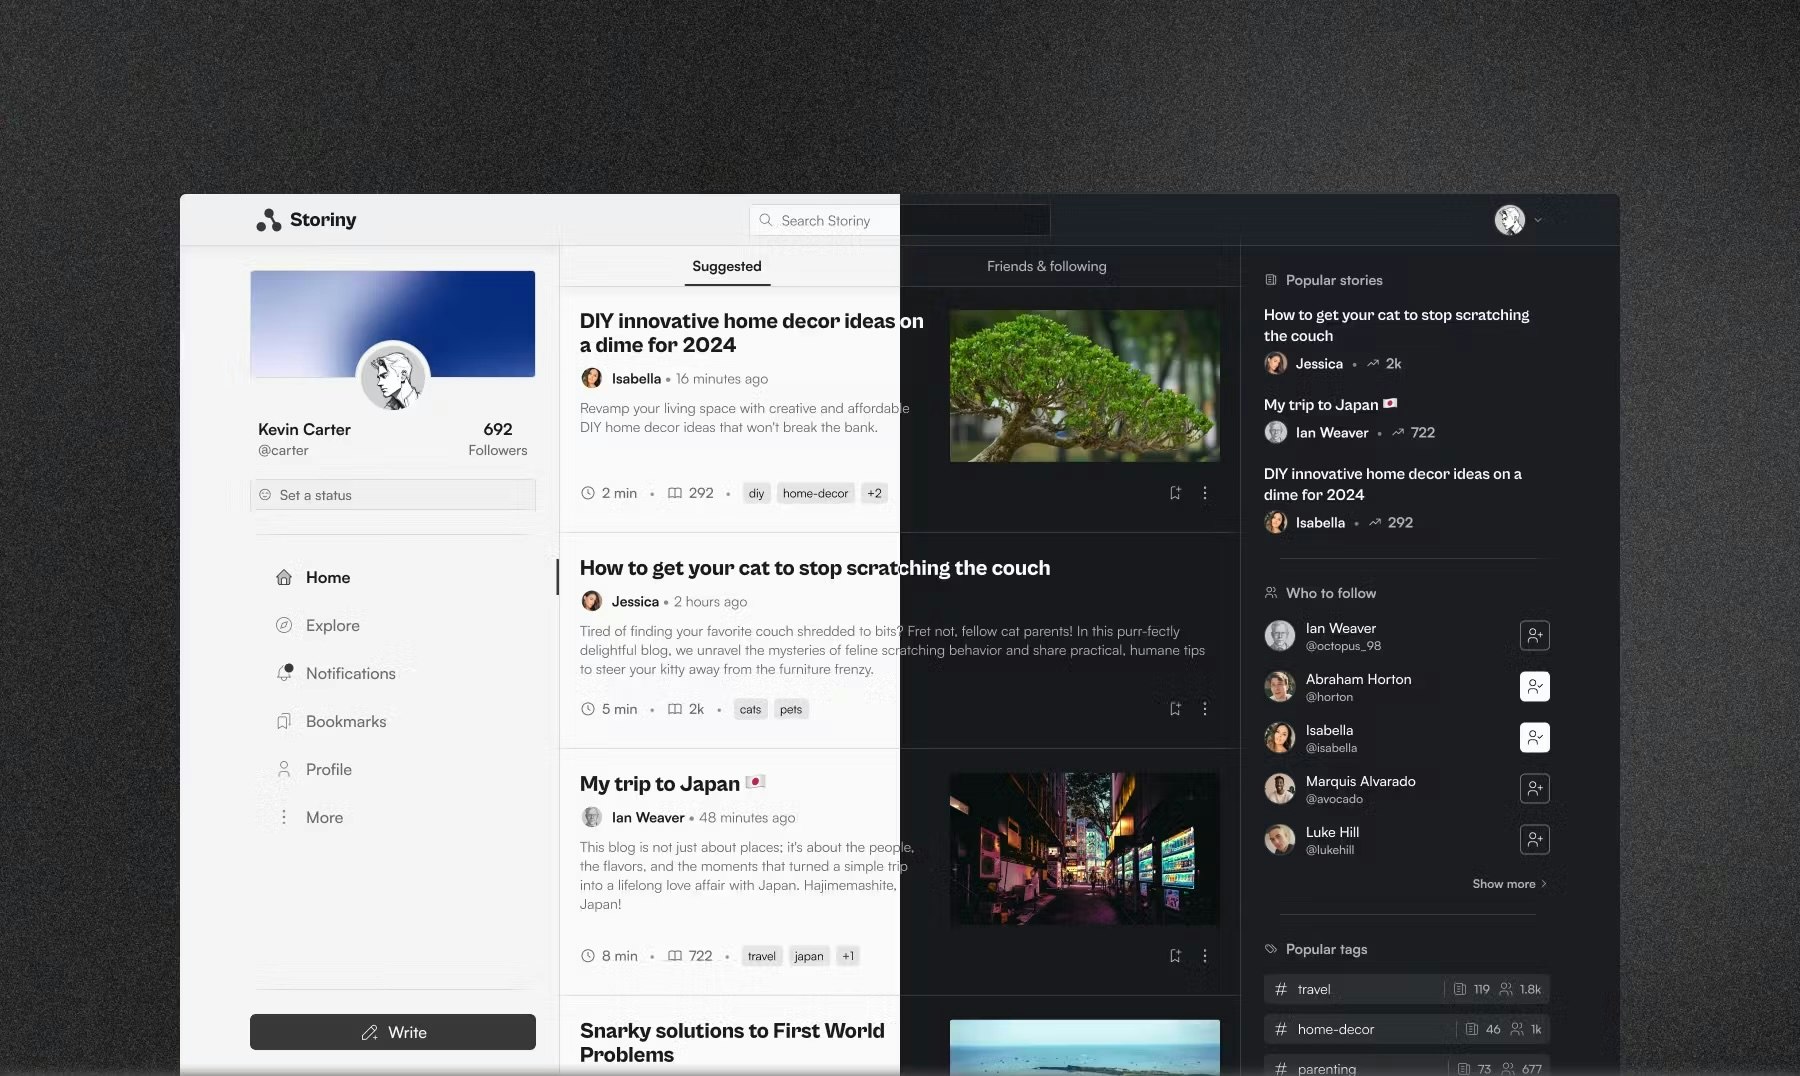Screen dimensions: 1800x1076
Task: Open more options for DIY home decor story
Action: 1205,493
